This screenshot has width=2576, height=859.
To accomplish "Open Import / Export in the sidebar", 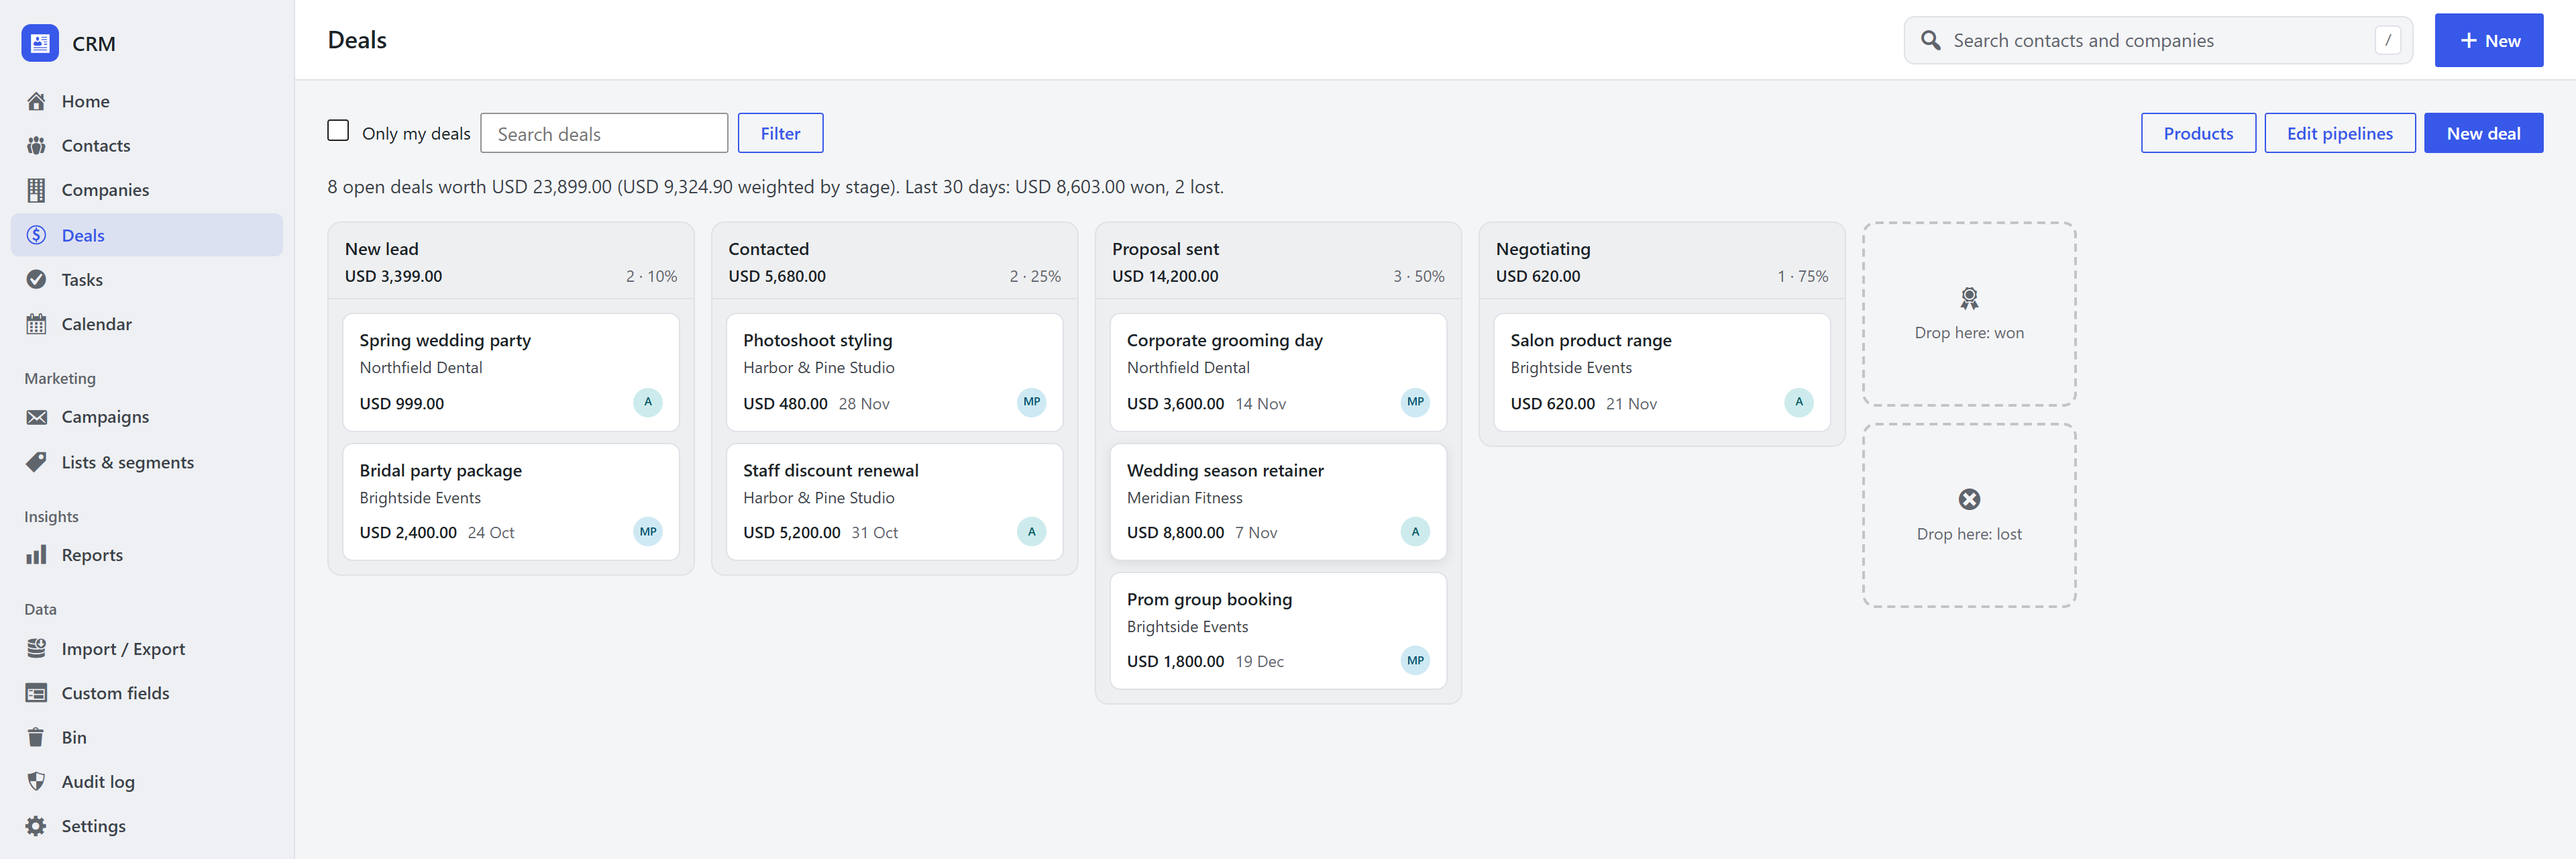I will (x=147, y=649).
